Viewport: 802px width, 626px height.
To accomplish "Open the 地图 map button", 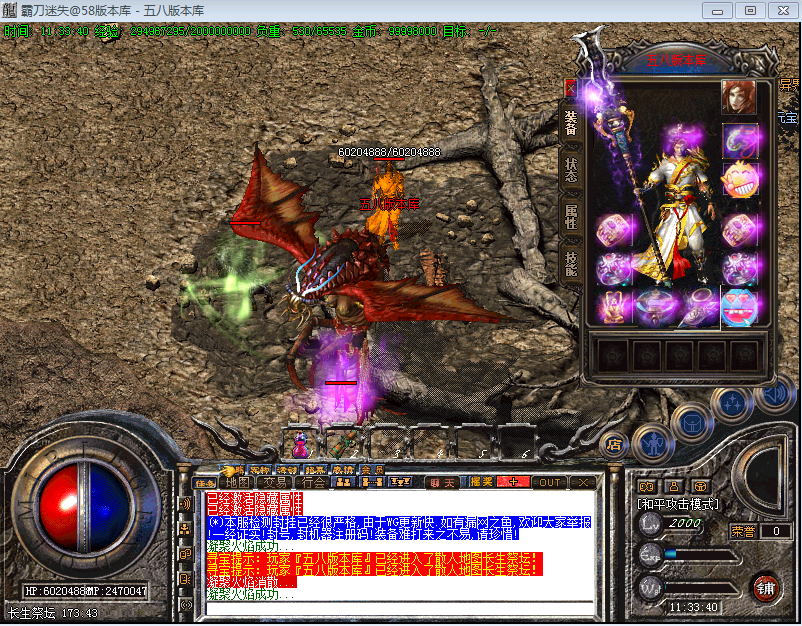I will coord(238,482).
